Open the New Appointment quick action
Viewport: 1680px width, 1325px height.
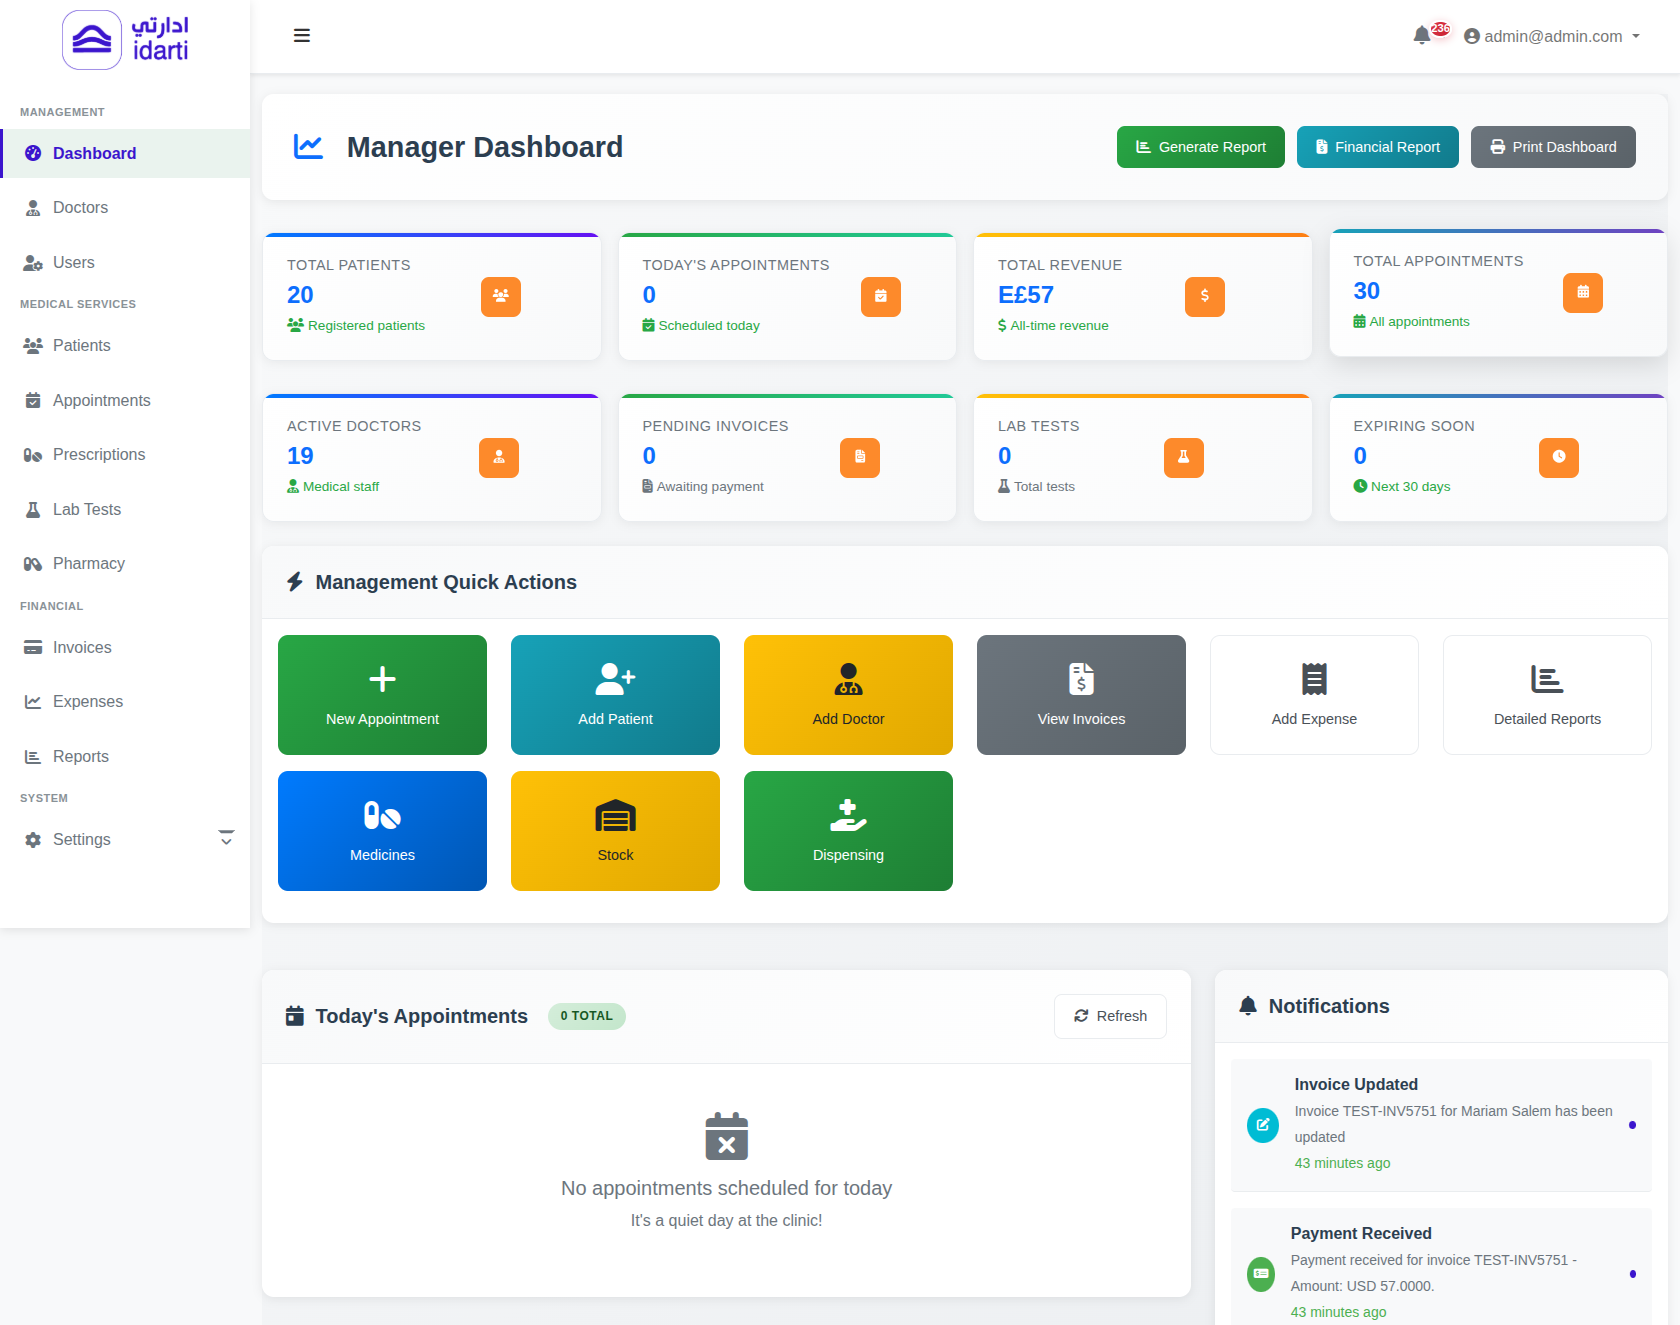[x=382, y=695]
